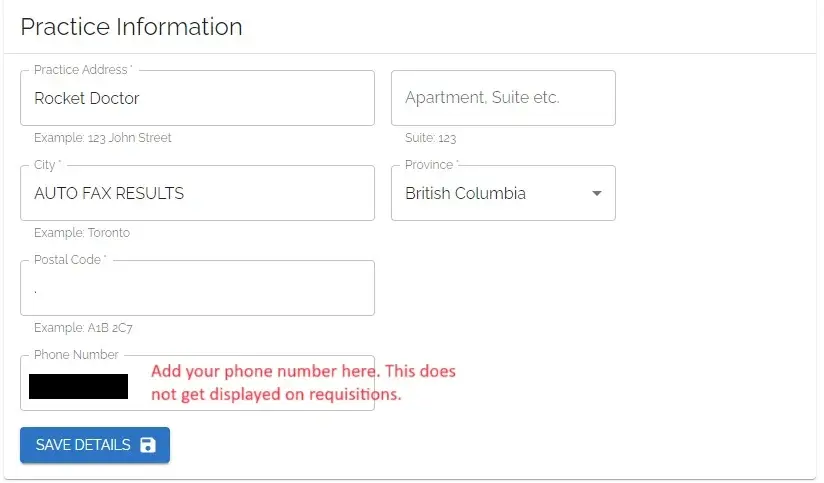This screenshot has width=824, height=483.
Task: Click the Practice Information heading
Action: click(131, 27)
